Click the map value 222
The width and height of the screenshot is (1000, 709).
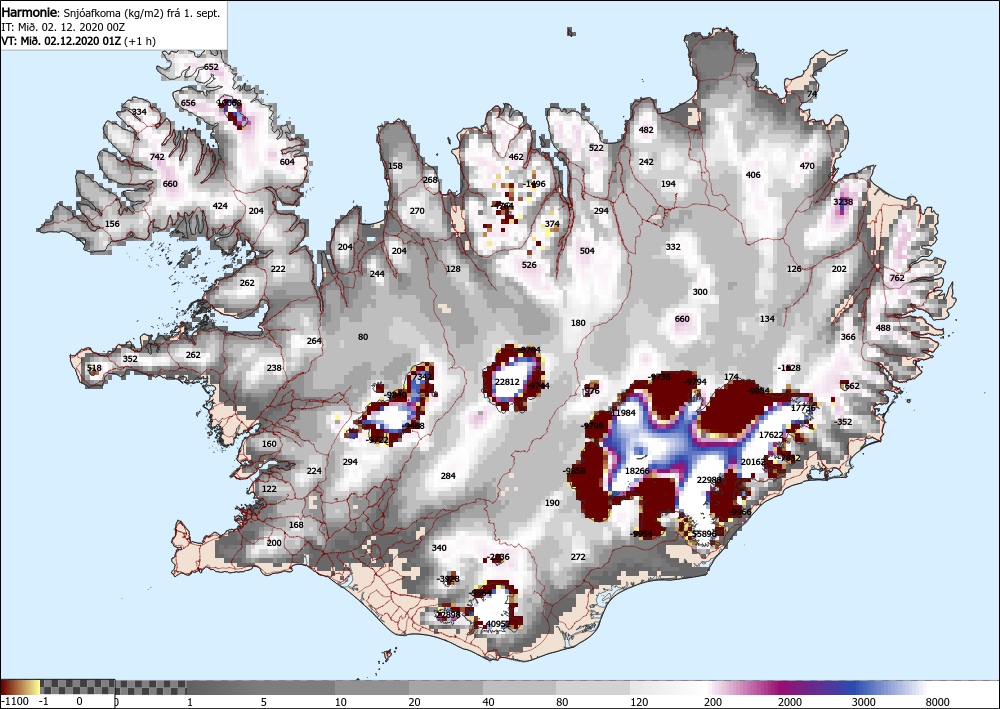[278, 269]
